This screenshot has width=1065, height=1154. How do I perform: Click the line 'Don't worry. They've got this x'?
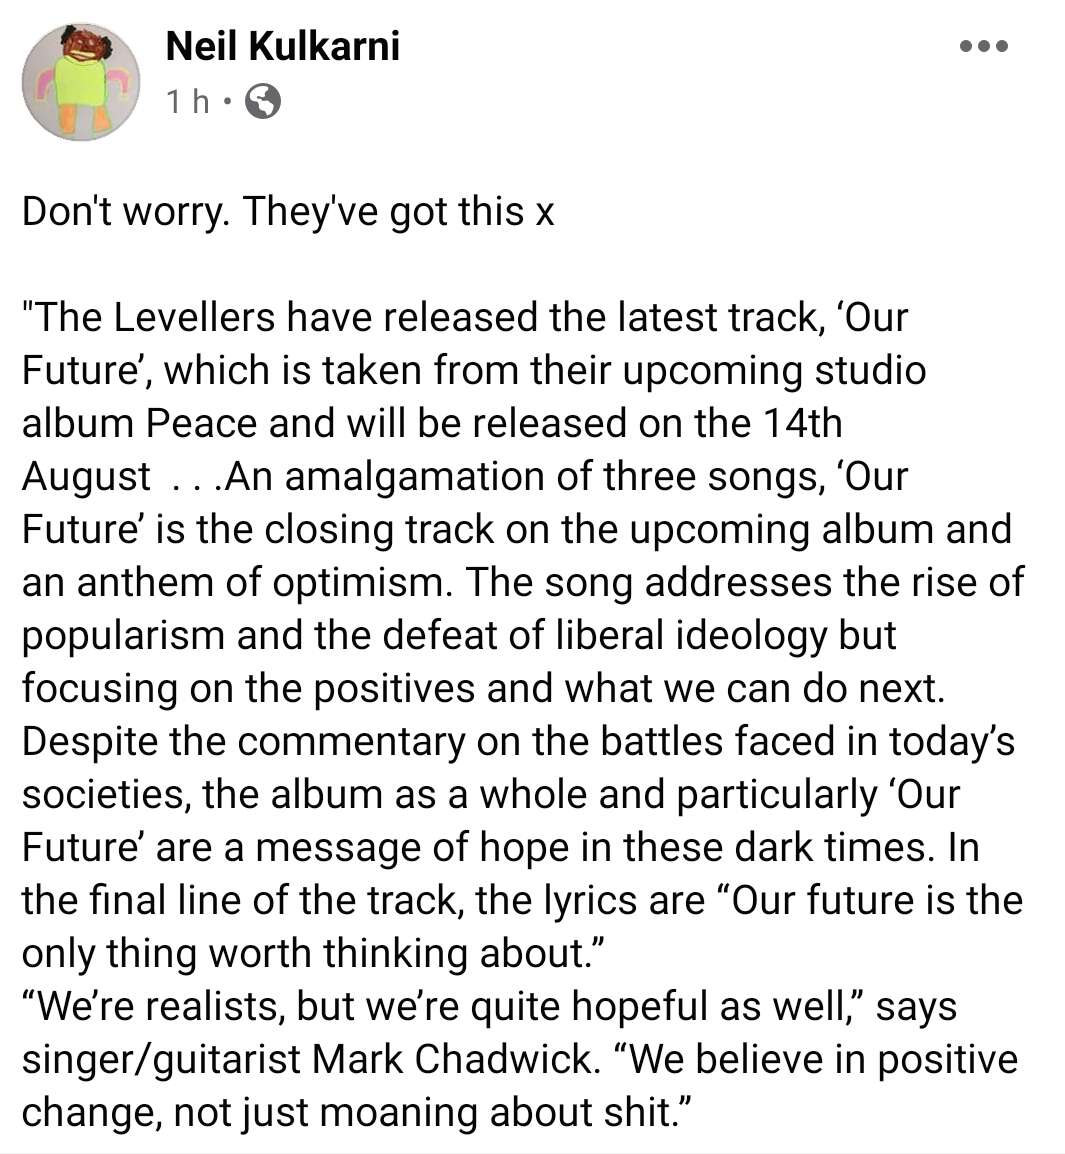pyautogui.click(x=288, y=212)
